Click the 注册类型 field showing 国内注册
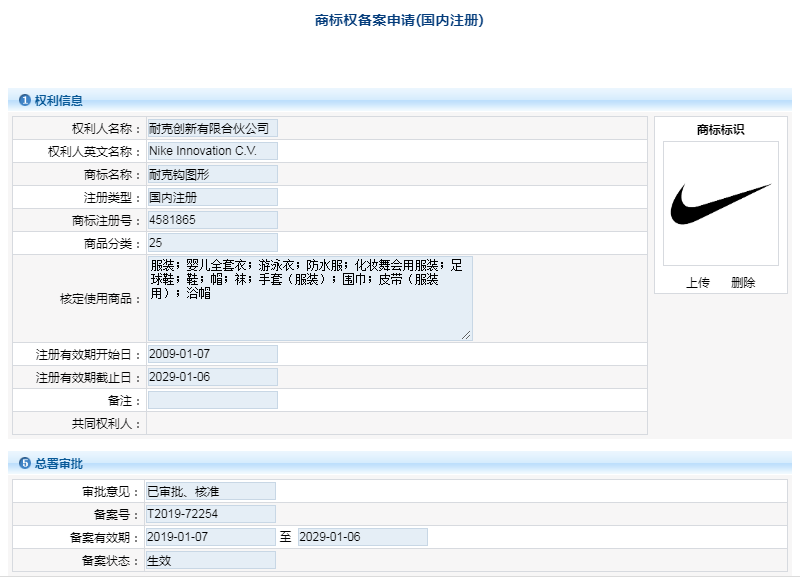 tap(212, 197)
